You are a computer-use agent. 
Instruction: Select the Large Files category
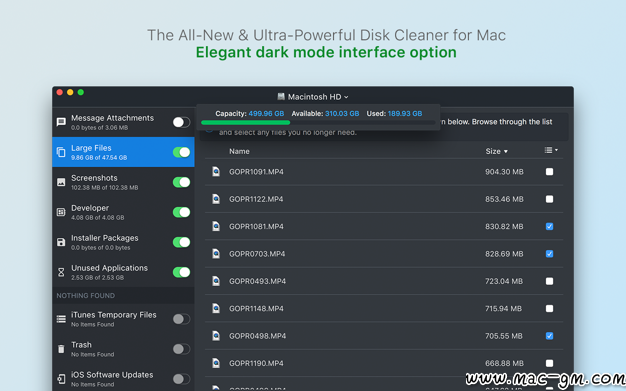(123, 152)
